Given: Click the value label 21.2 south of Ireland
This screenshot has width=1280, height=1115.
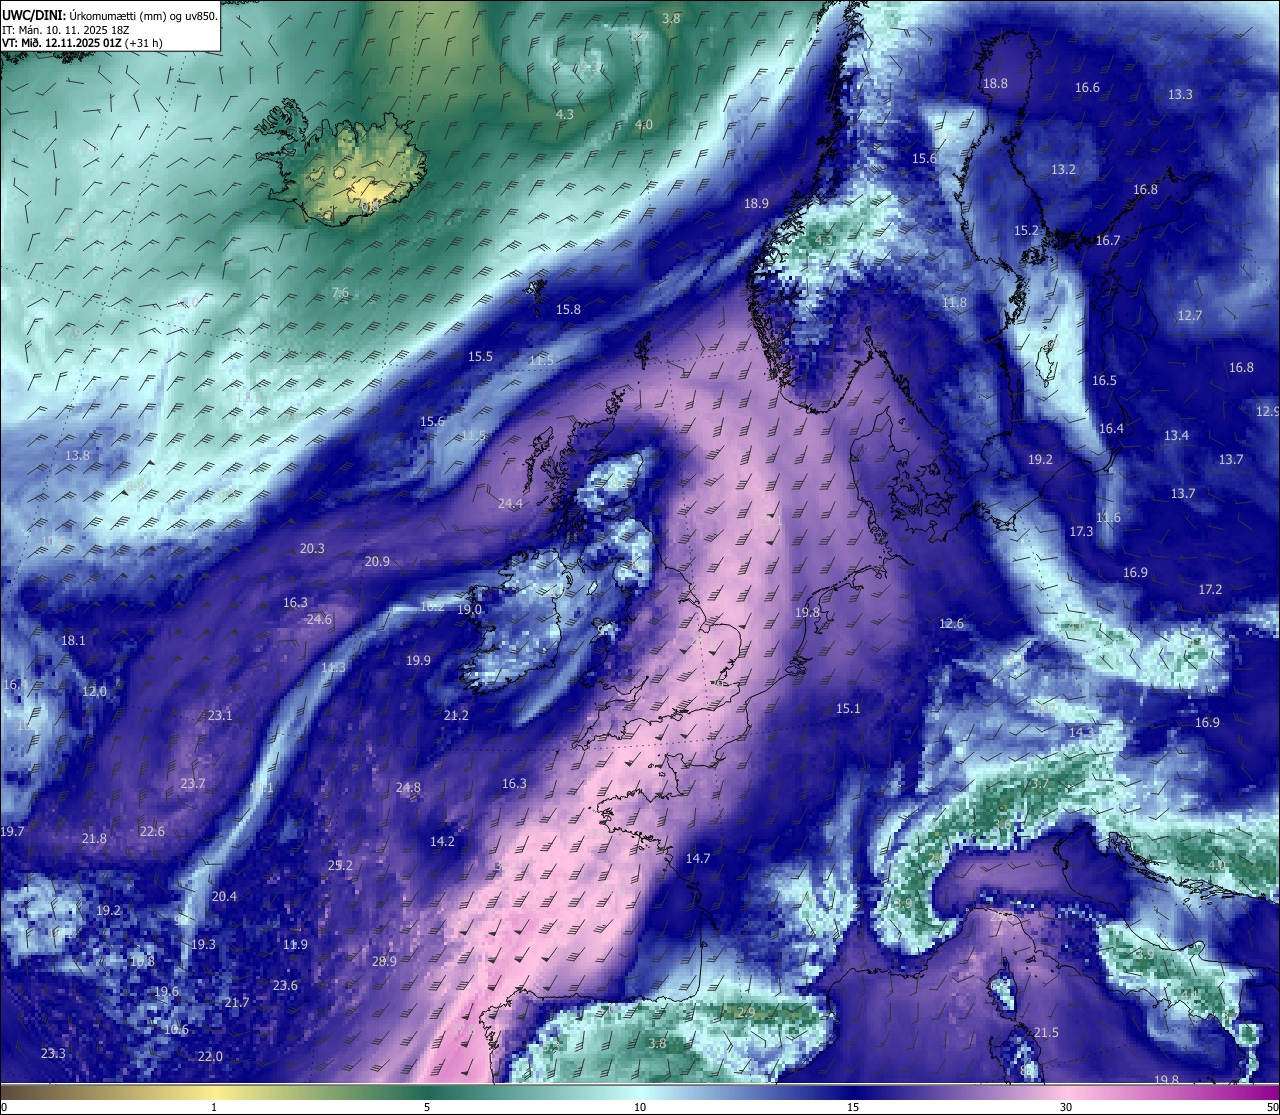Looking at the screenshot, I should (x=456, y=716).
